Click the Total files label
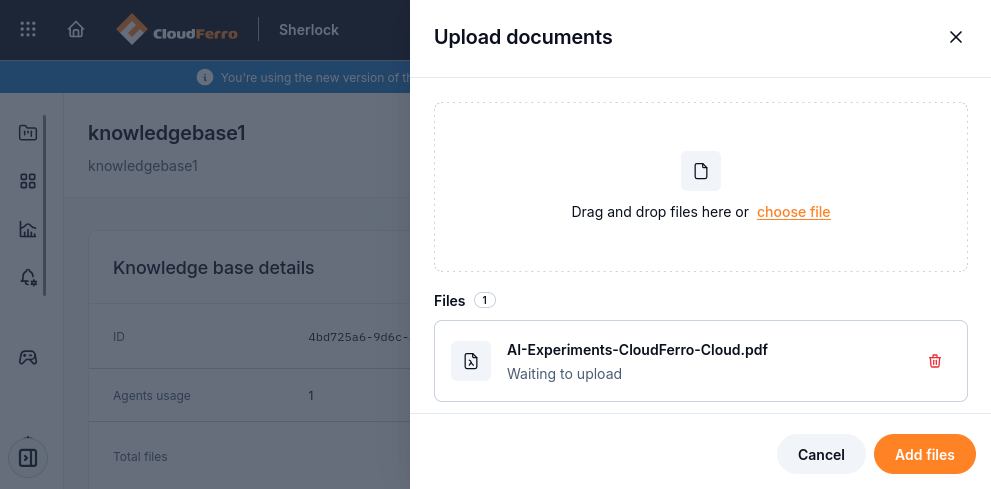 pyautogui.click(x=140, y=456)
